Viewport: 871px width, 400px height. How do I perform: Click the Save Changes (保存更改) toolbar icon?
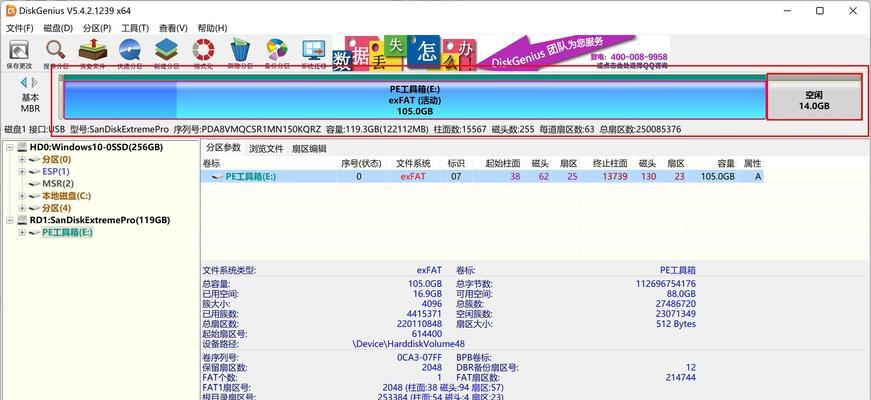coord(20,51)
